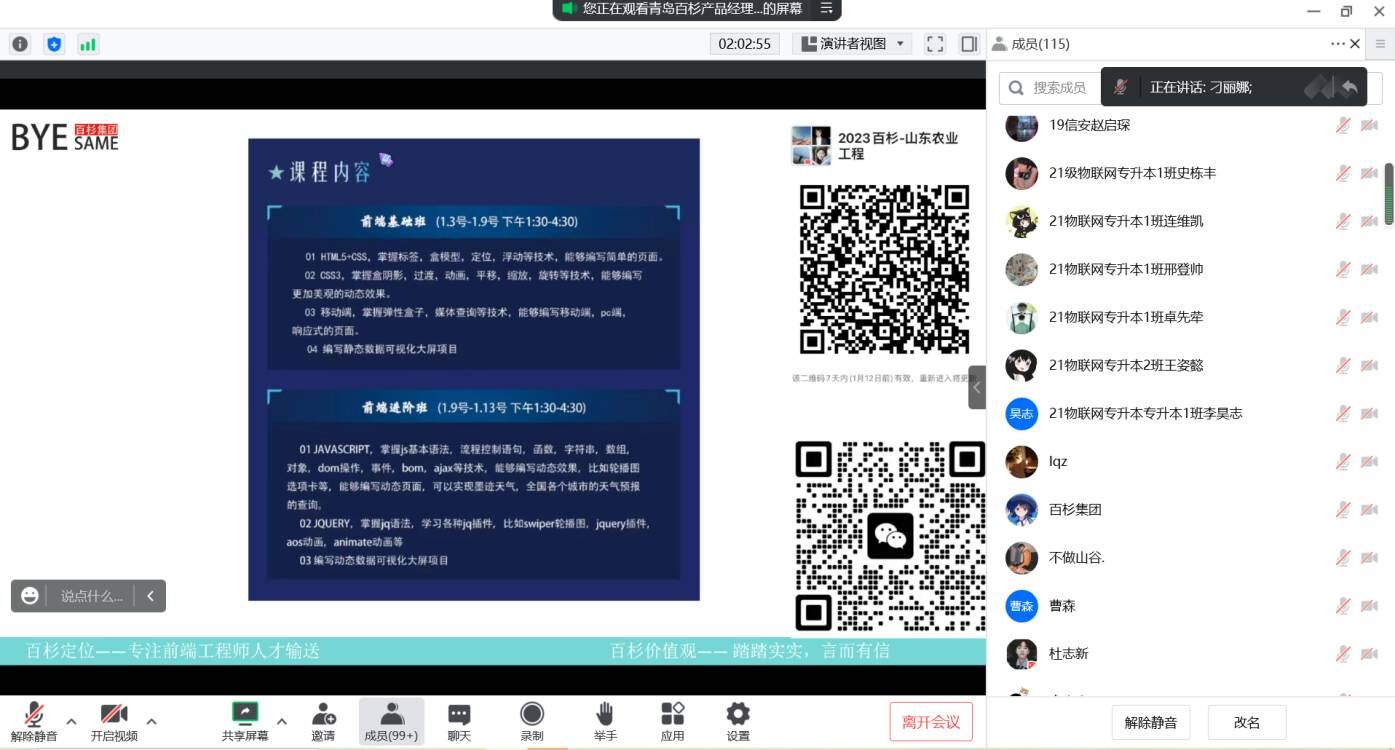Expand audio options arrow beside mute
The height and width of the screenshot is (750, 1395).
click(71, 721)
